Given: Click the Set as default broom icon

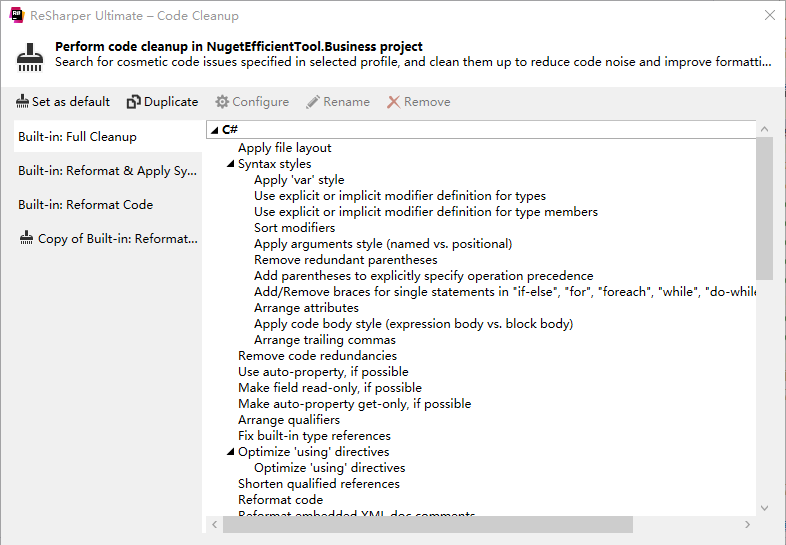Looking at the screenshot, I should [x=22, y=102].
